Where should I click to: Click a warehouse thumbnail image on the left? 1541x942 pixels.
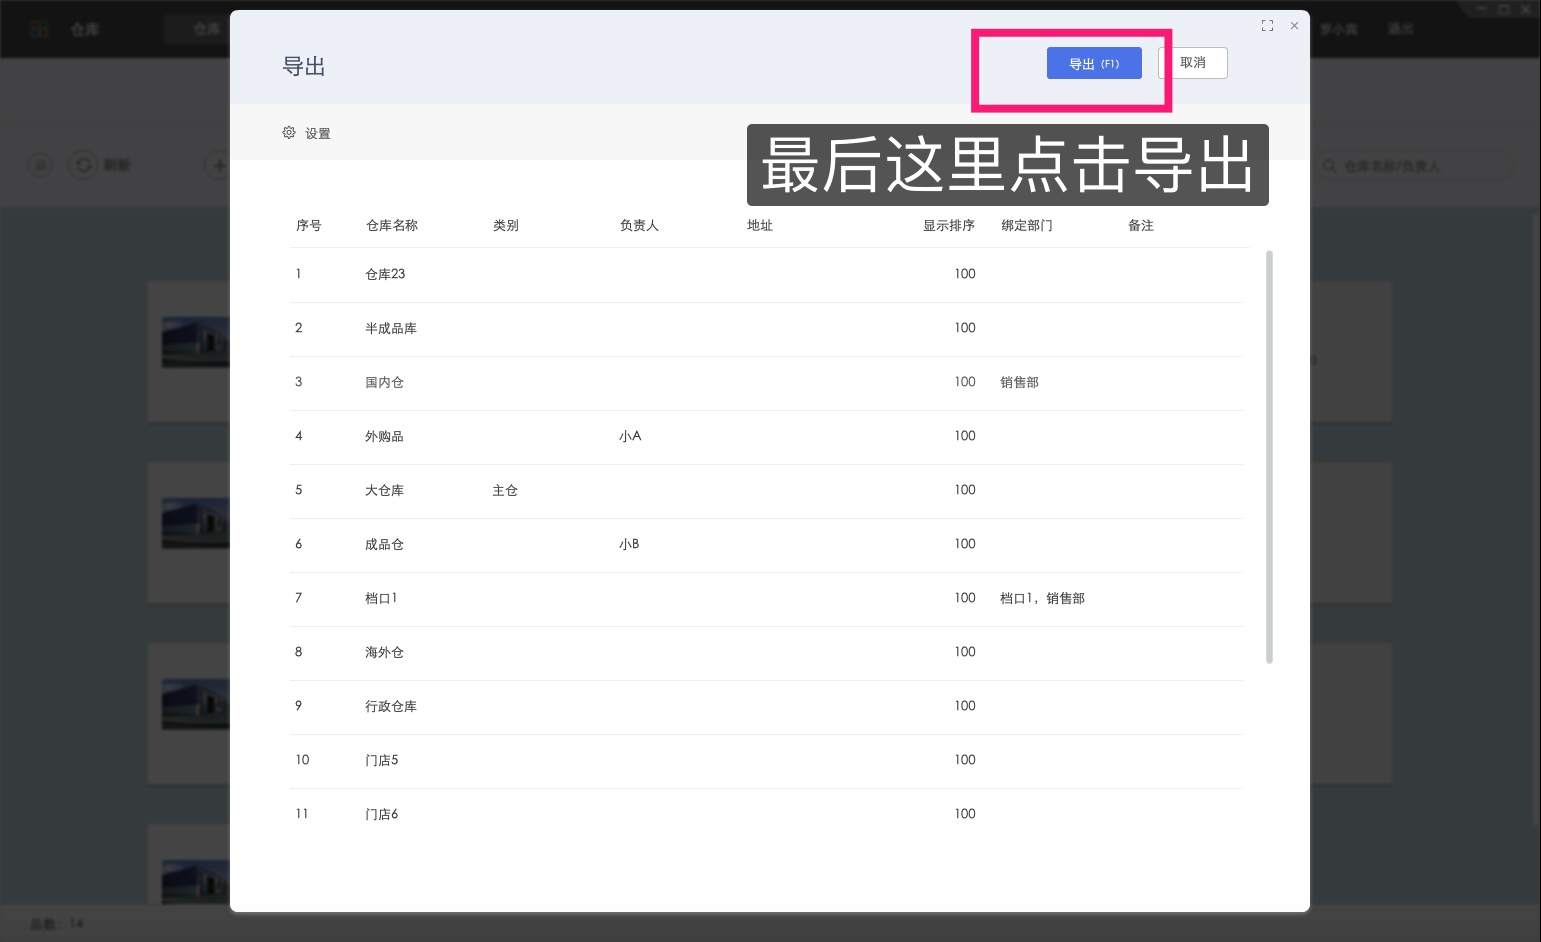pos(196,341)
